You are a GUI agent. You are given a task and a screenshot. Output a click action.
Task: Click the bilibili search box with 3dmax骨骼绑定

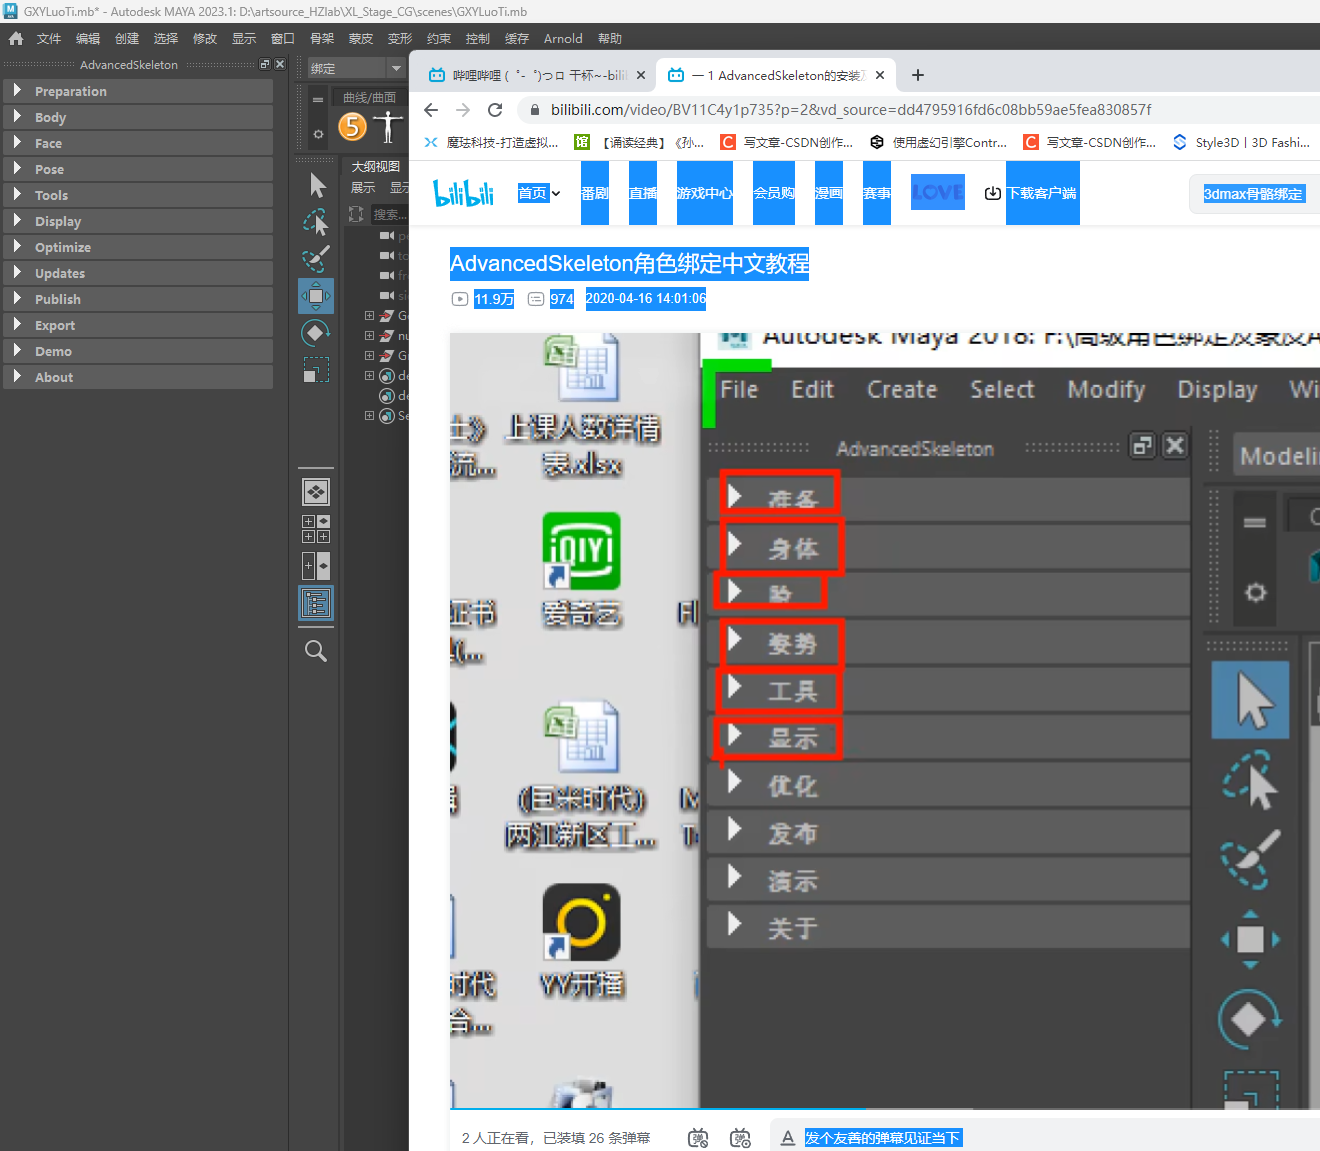coord(1254,194)
